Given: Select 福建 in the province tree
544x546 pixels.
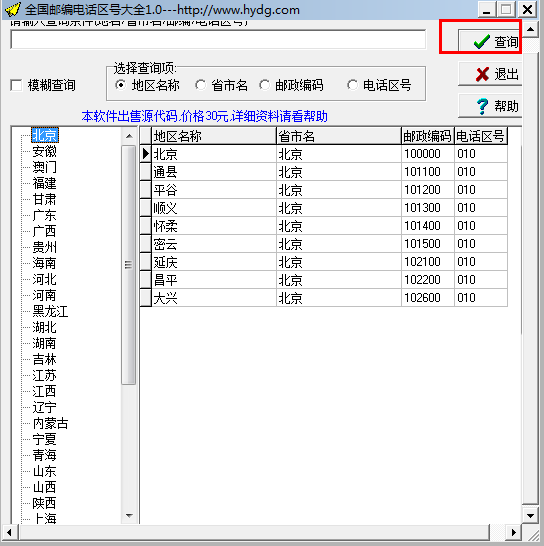Looking at the screenshot, I should (44, 183).
